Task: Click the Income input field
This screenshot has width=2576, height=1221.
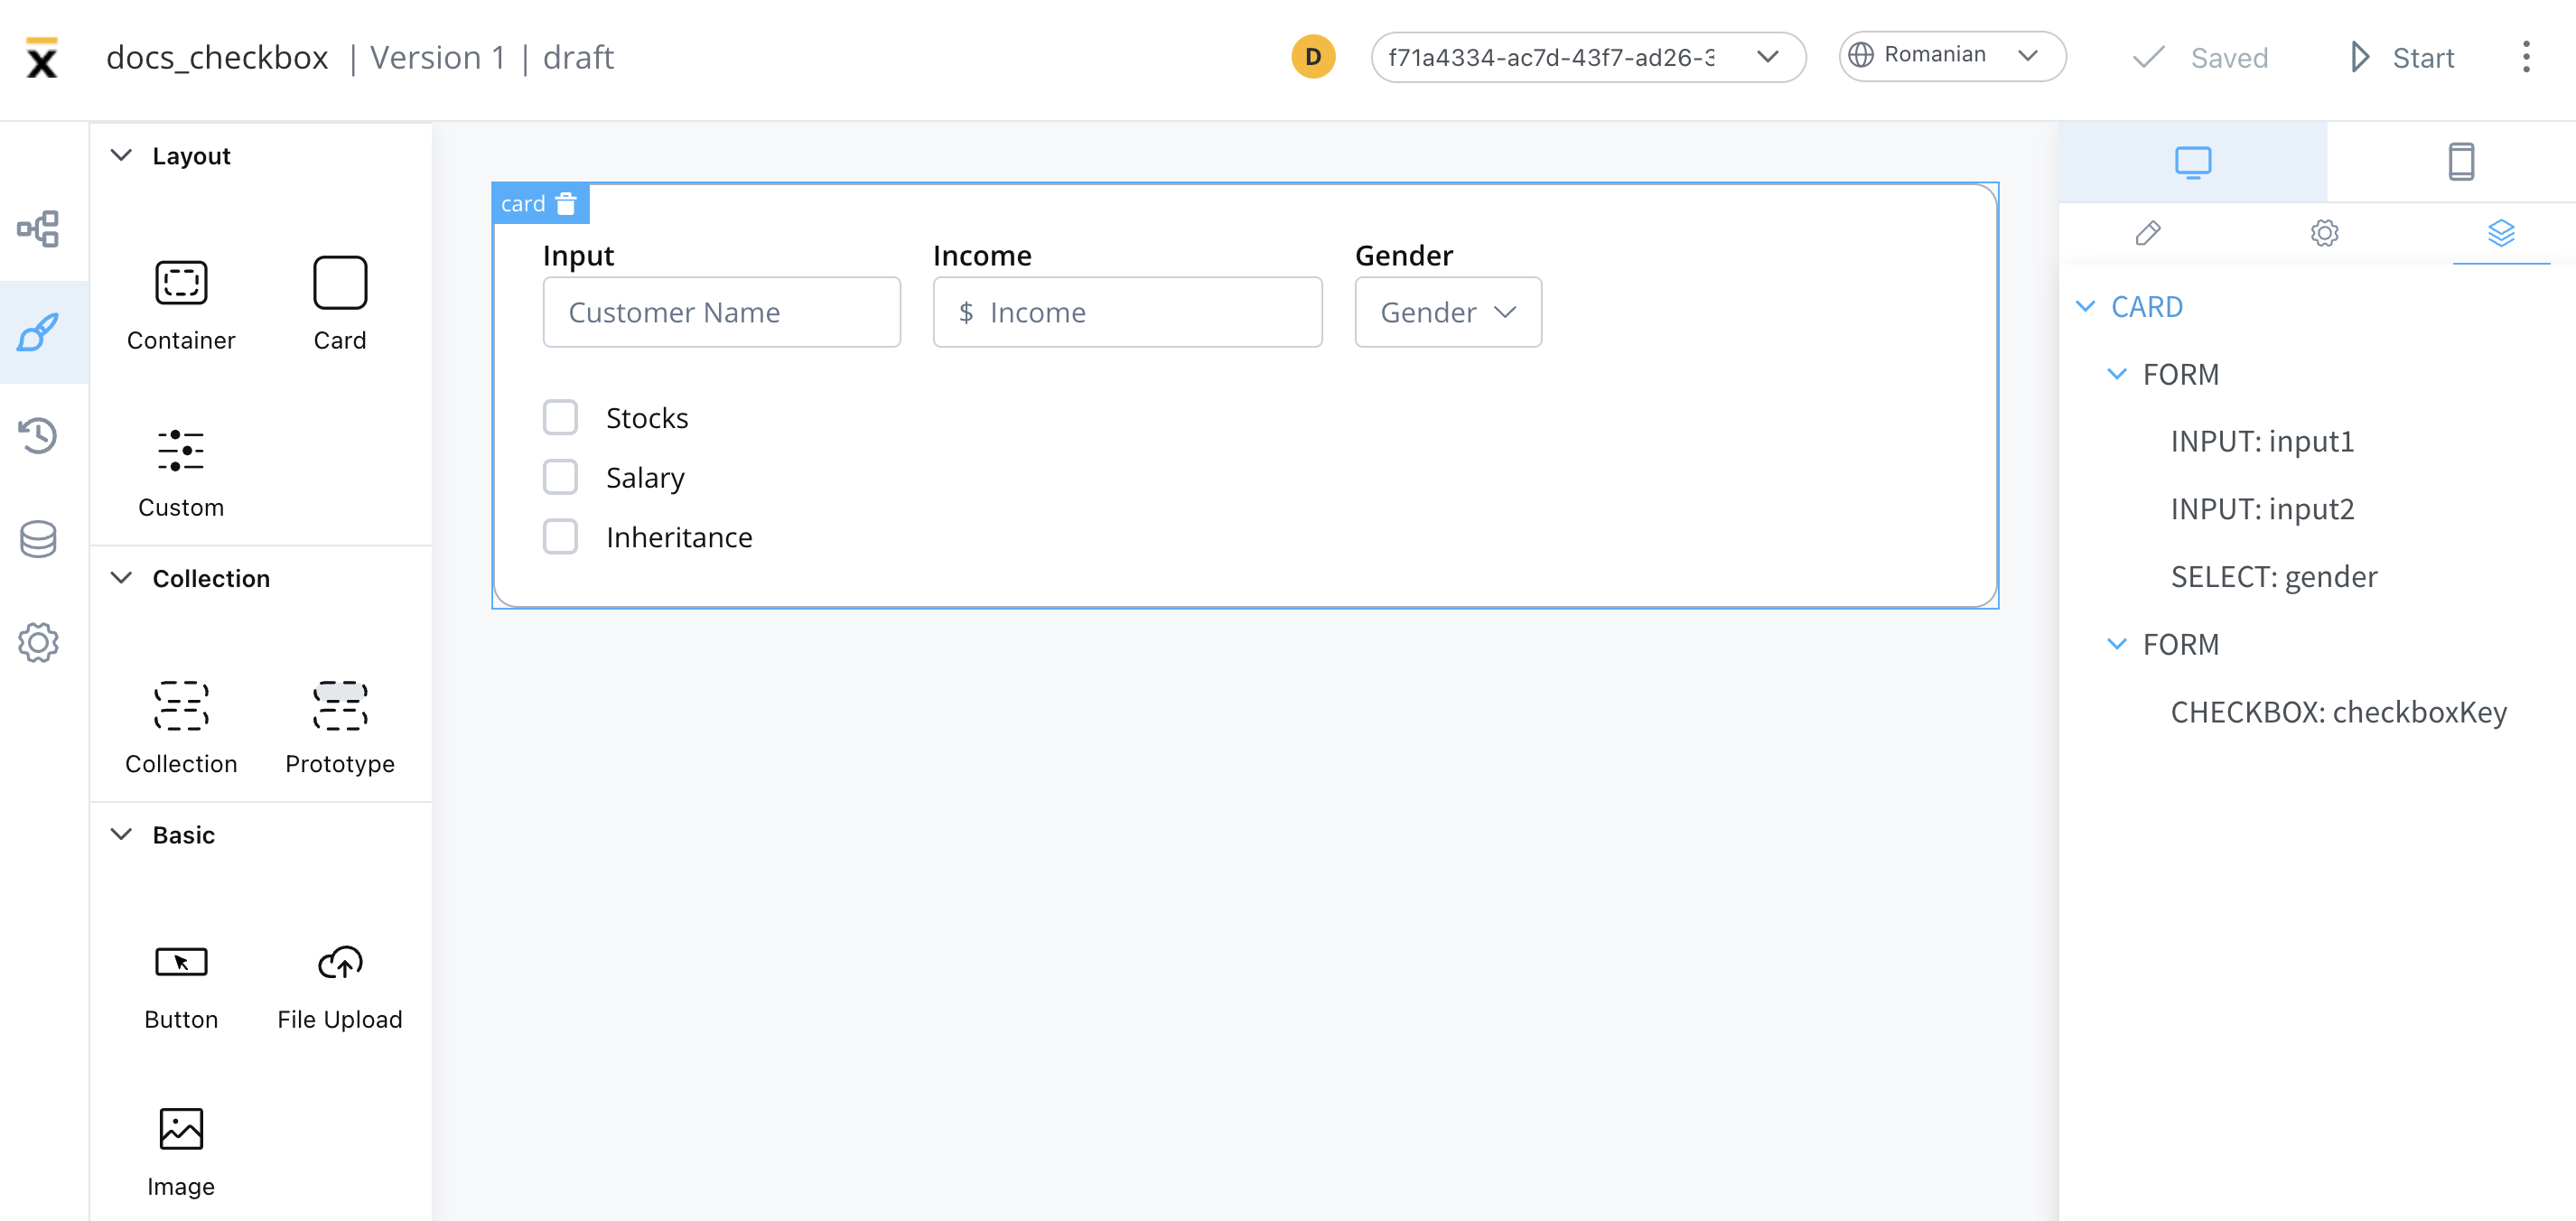Action: coord(1128,312)
